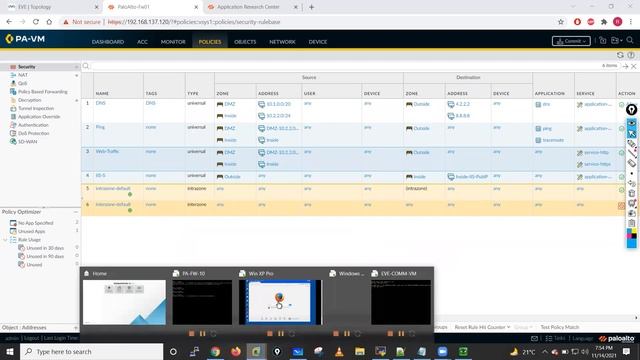Open the help question mark icon
Viewport: 640px width, 360px height.
click(631, 55)
